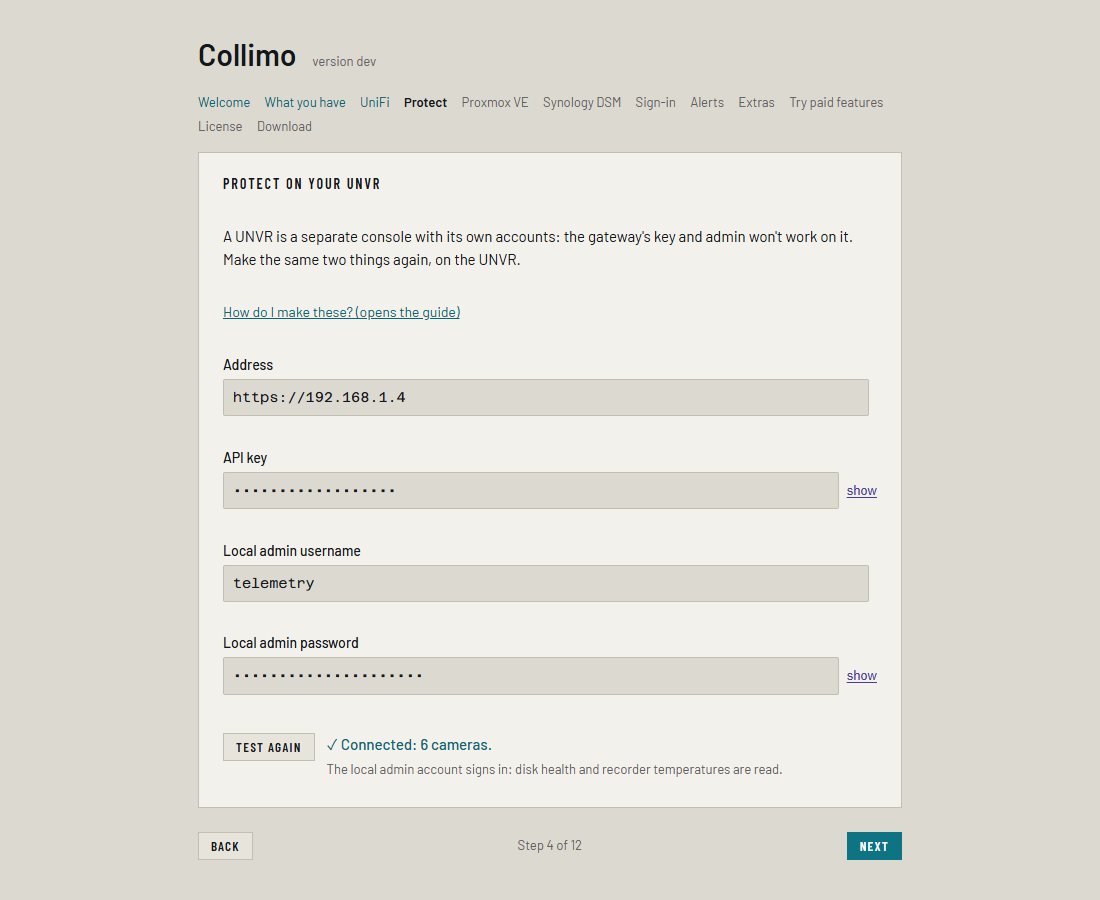
Task: Click into the Address input field
Action: (546, 398)
